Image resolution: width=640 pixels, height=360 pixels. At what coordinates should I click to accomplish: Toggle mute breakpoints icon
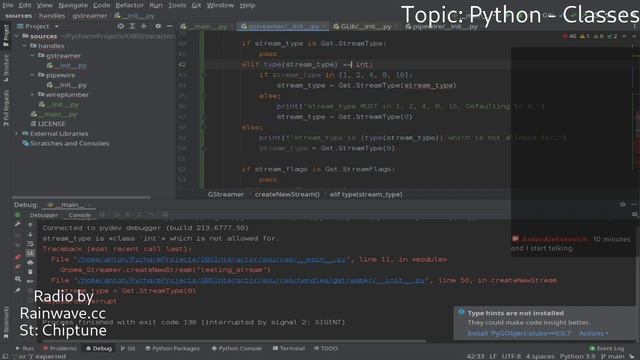(x=18, y=267)
